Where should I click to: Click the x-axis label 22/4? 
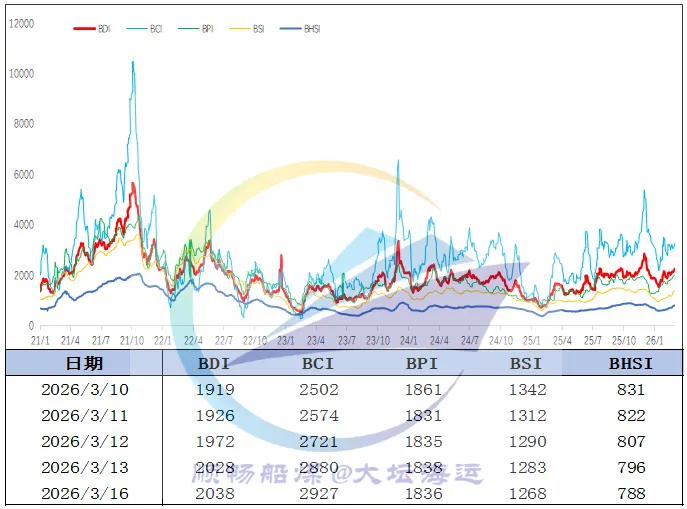click(193, 340)
